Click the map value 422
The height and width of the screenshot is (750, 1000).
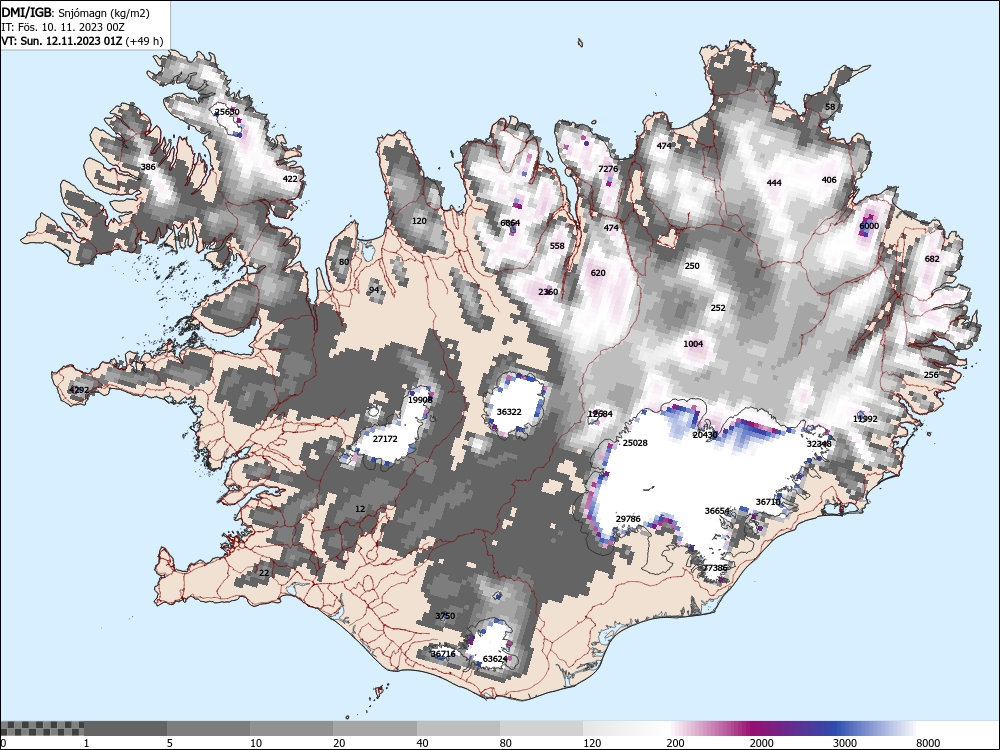pyautogui.click(x=290, y=179)
